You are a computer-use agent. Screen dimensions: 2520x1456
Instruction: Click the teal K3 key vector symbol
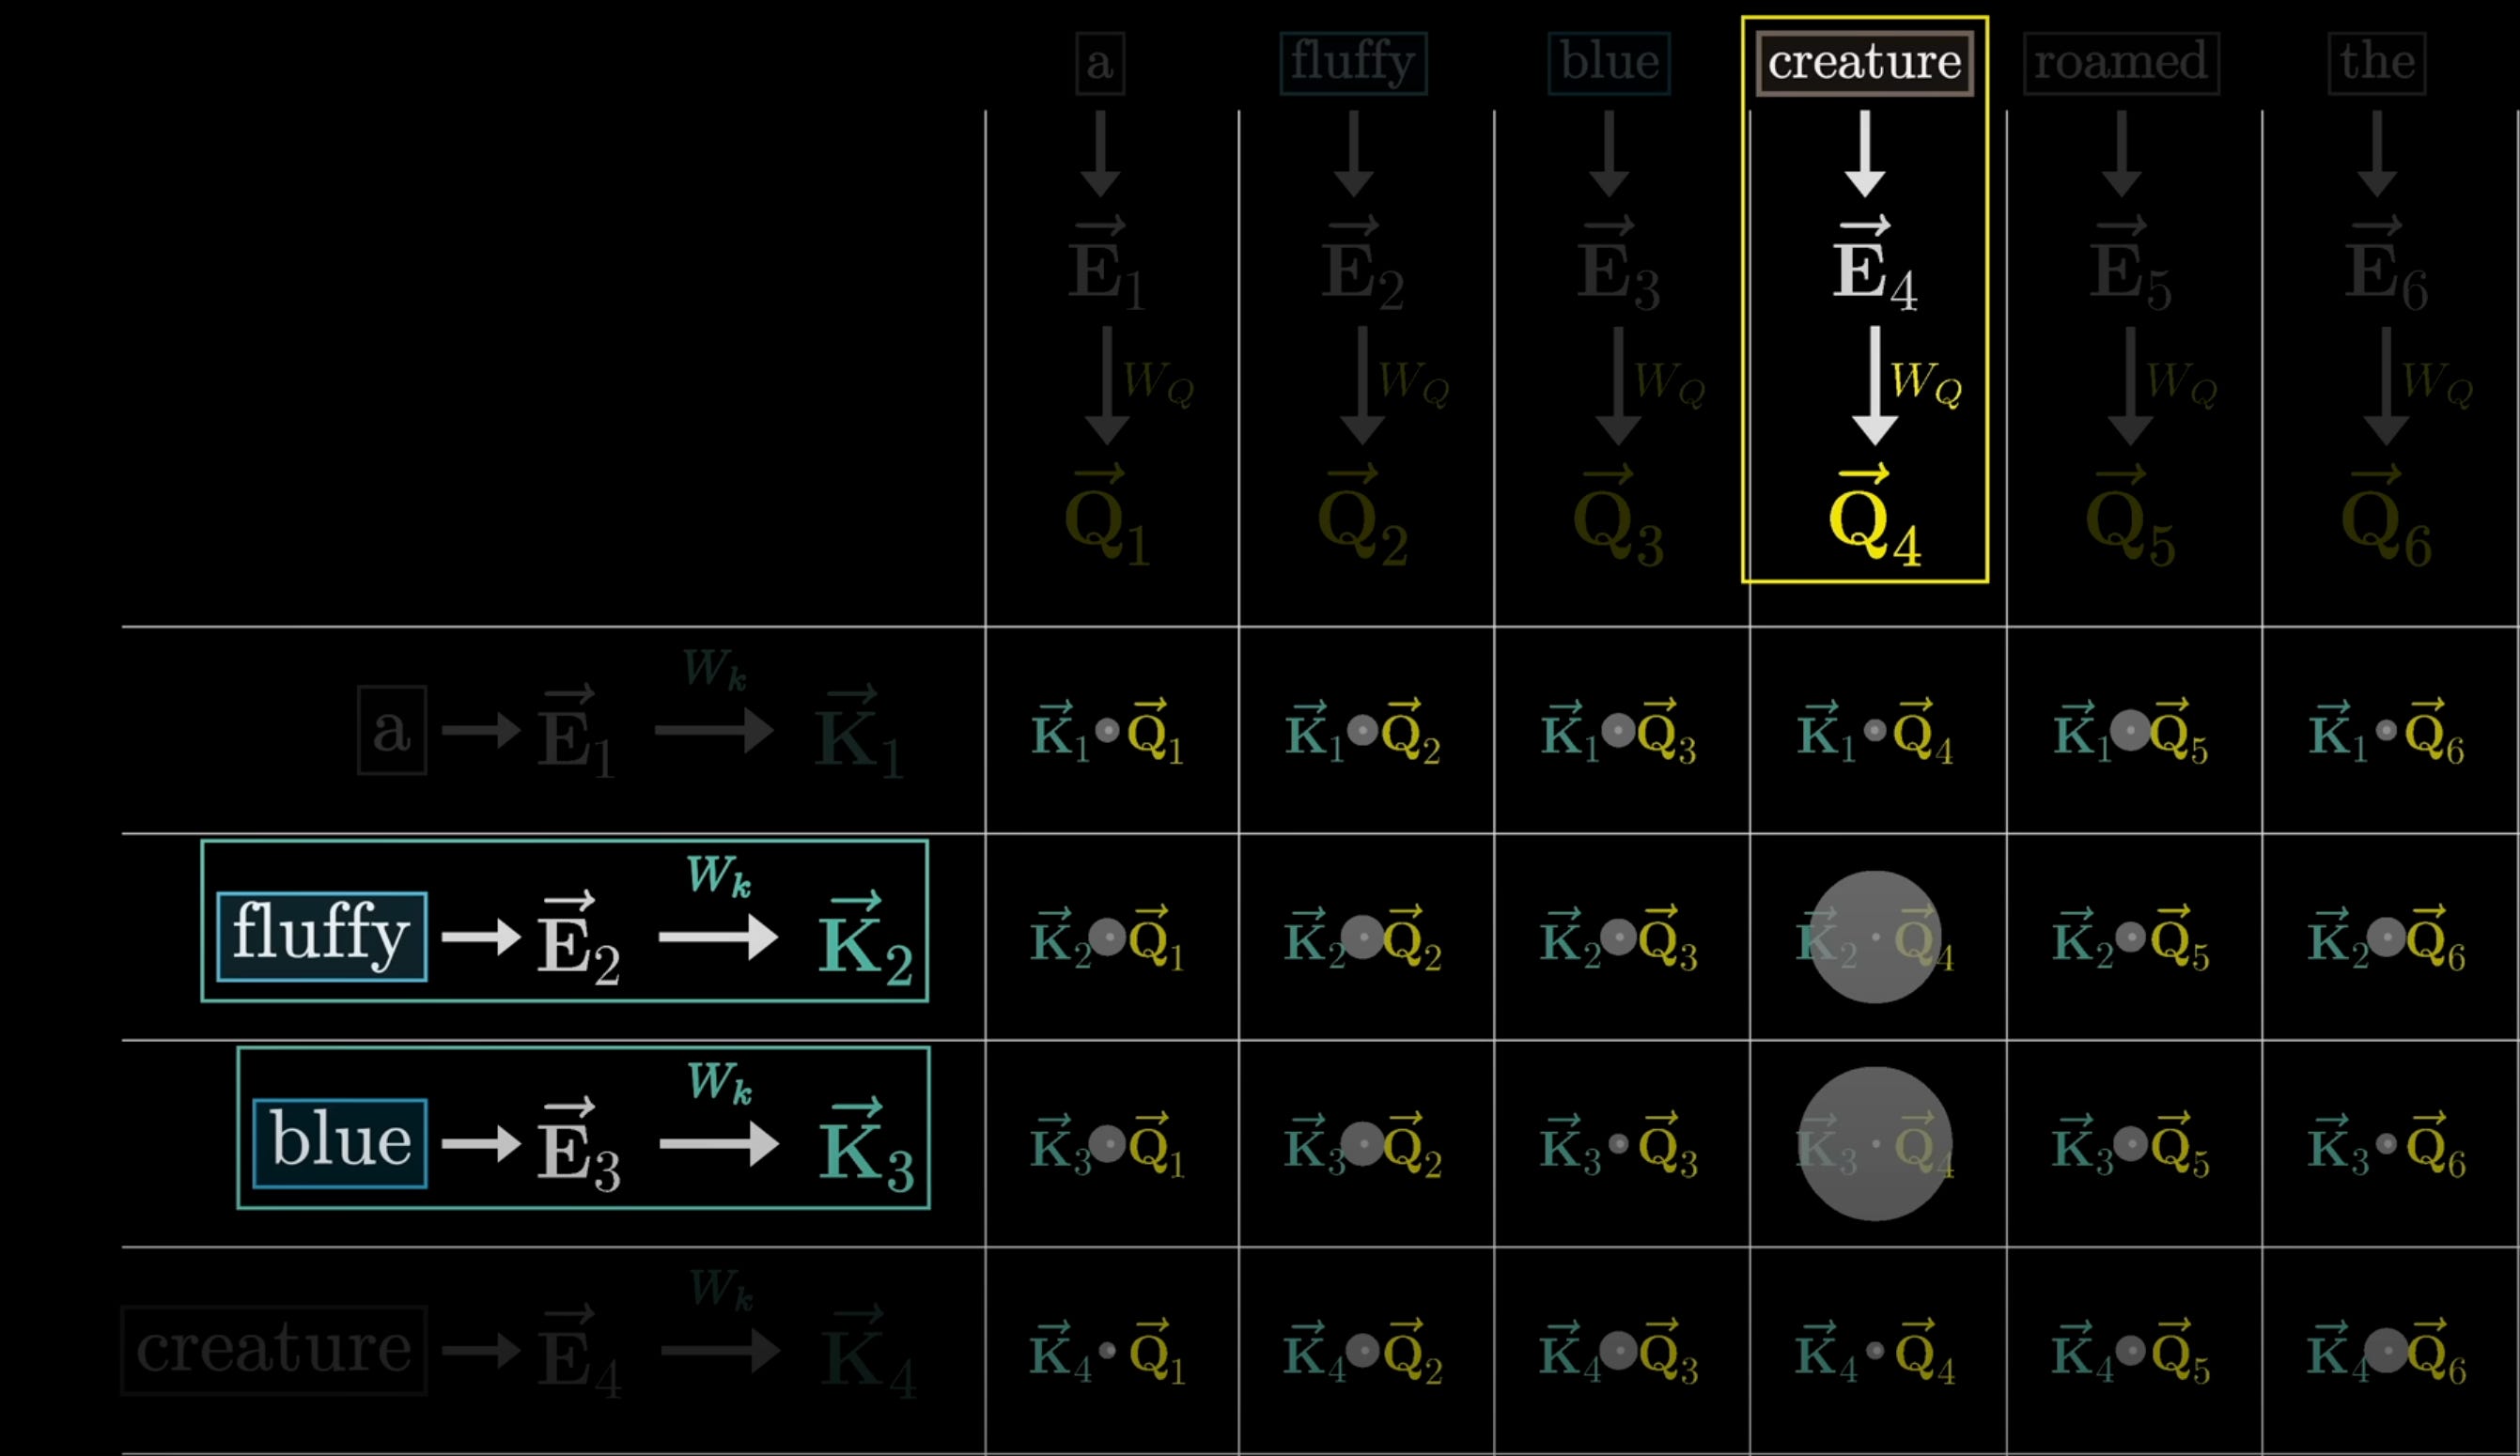864,1149
